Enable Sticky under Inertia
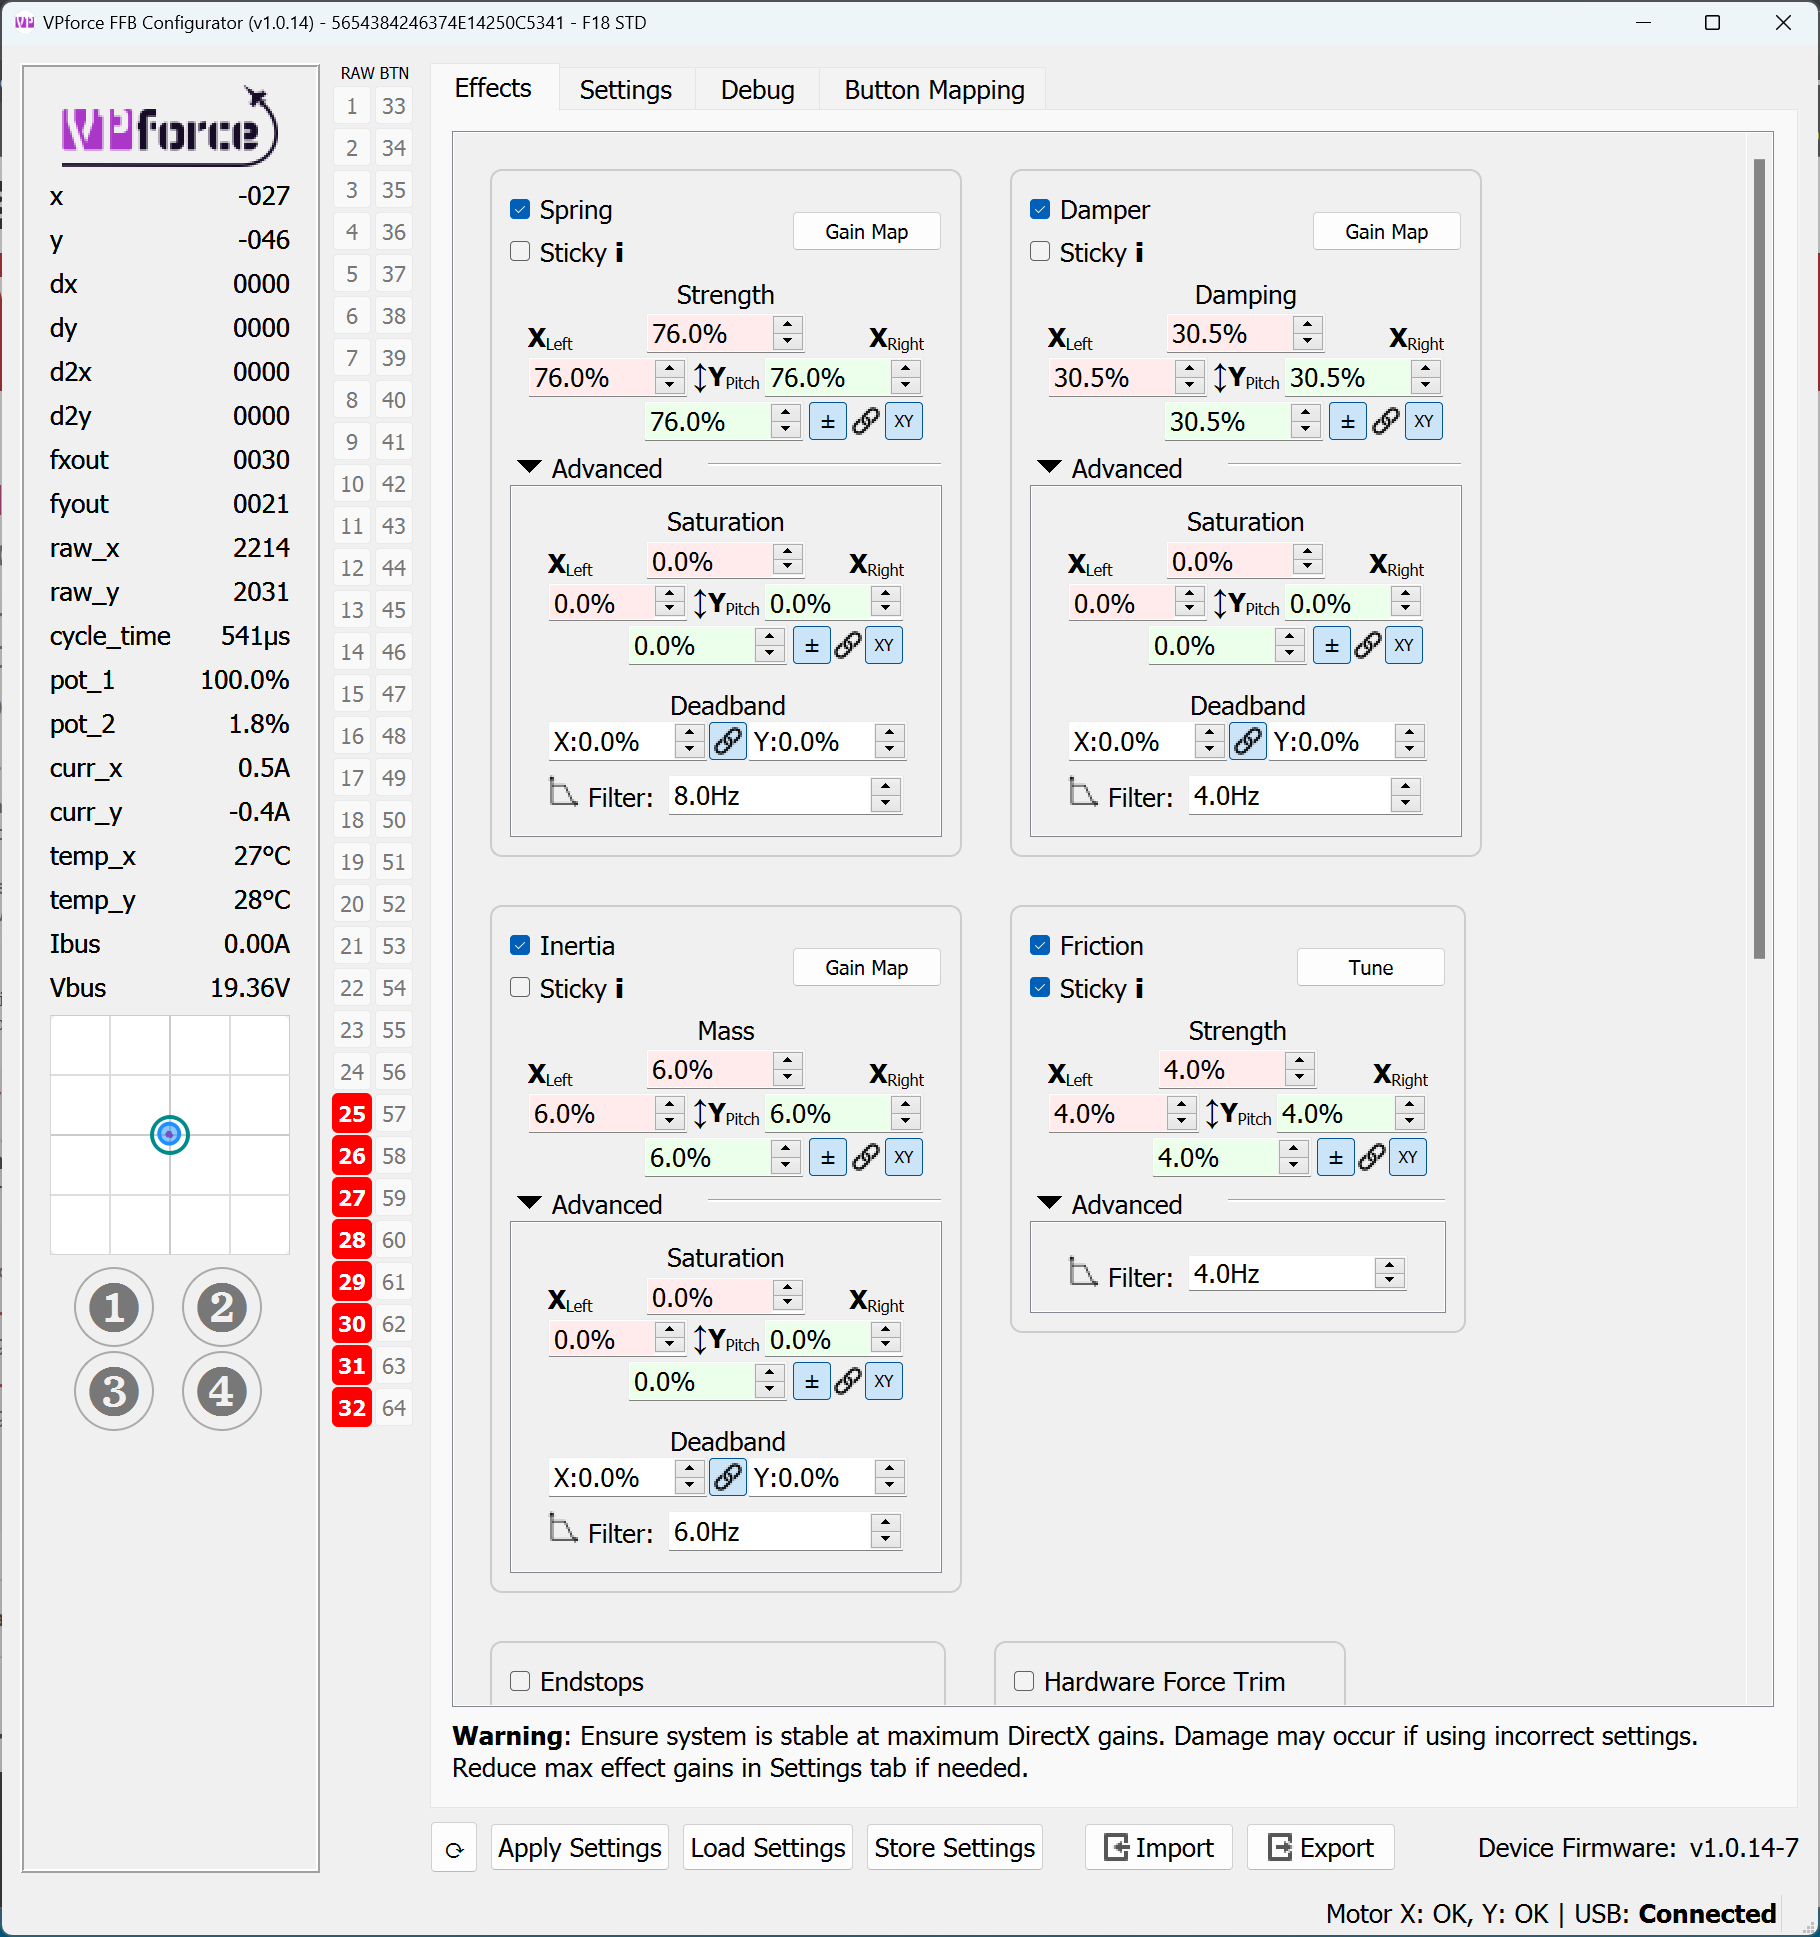Image resolution: width=1820 pixels, height=1937 pixels. [x=520, y=988]
